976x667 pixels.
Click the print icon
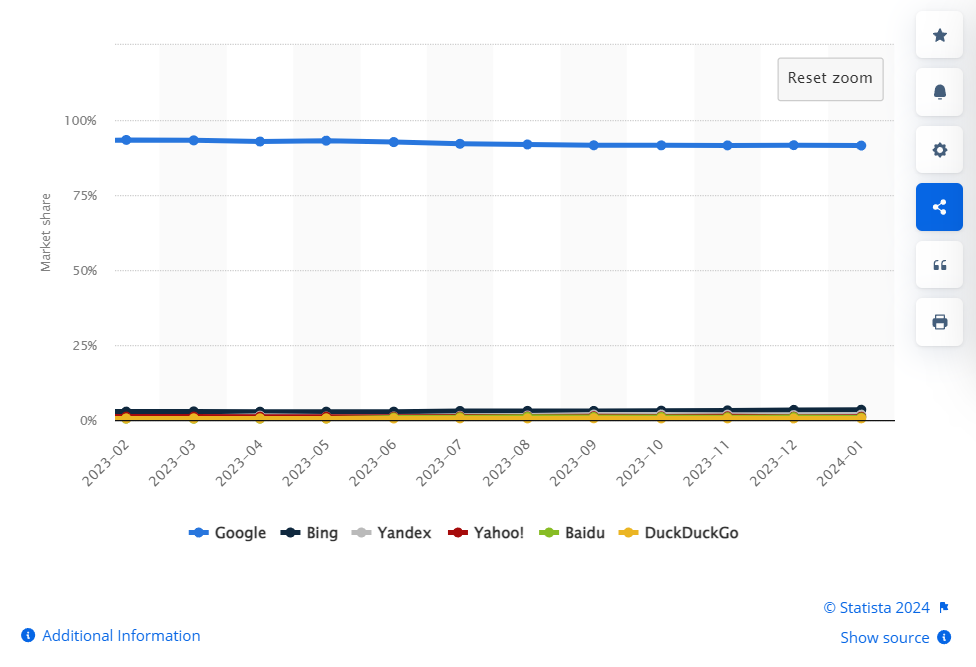(939, 322)
